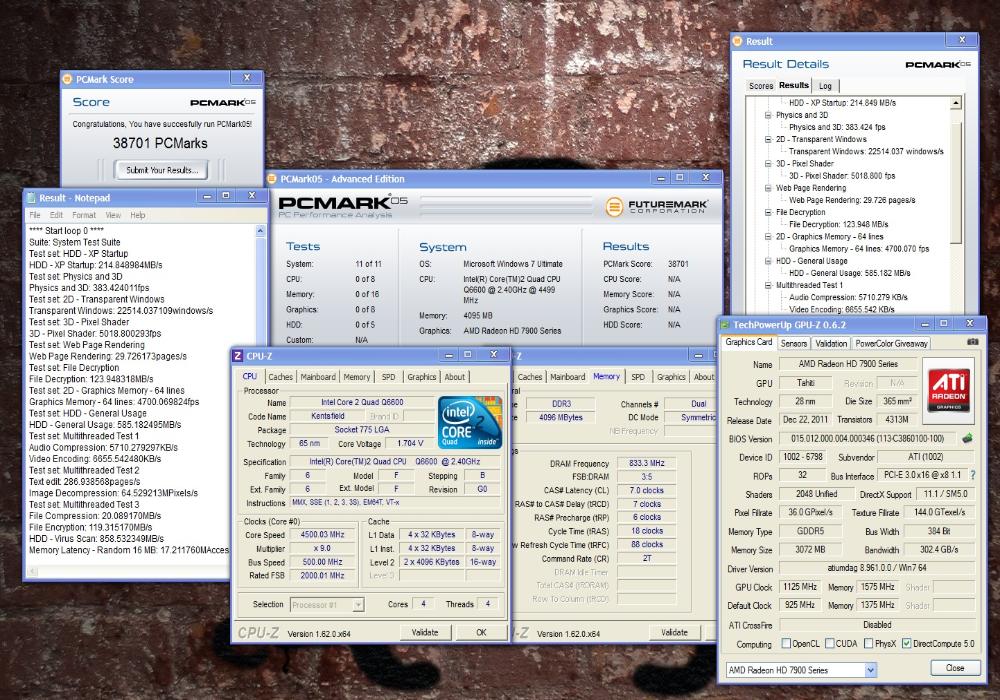Screen dimensions: 1000x700
Task: Open the Memory tab in the front CPU-Z window
Action: point(357,377)
